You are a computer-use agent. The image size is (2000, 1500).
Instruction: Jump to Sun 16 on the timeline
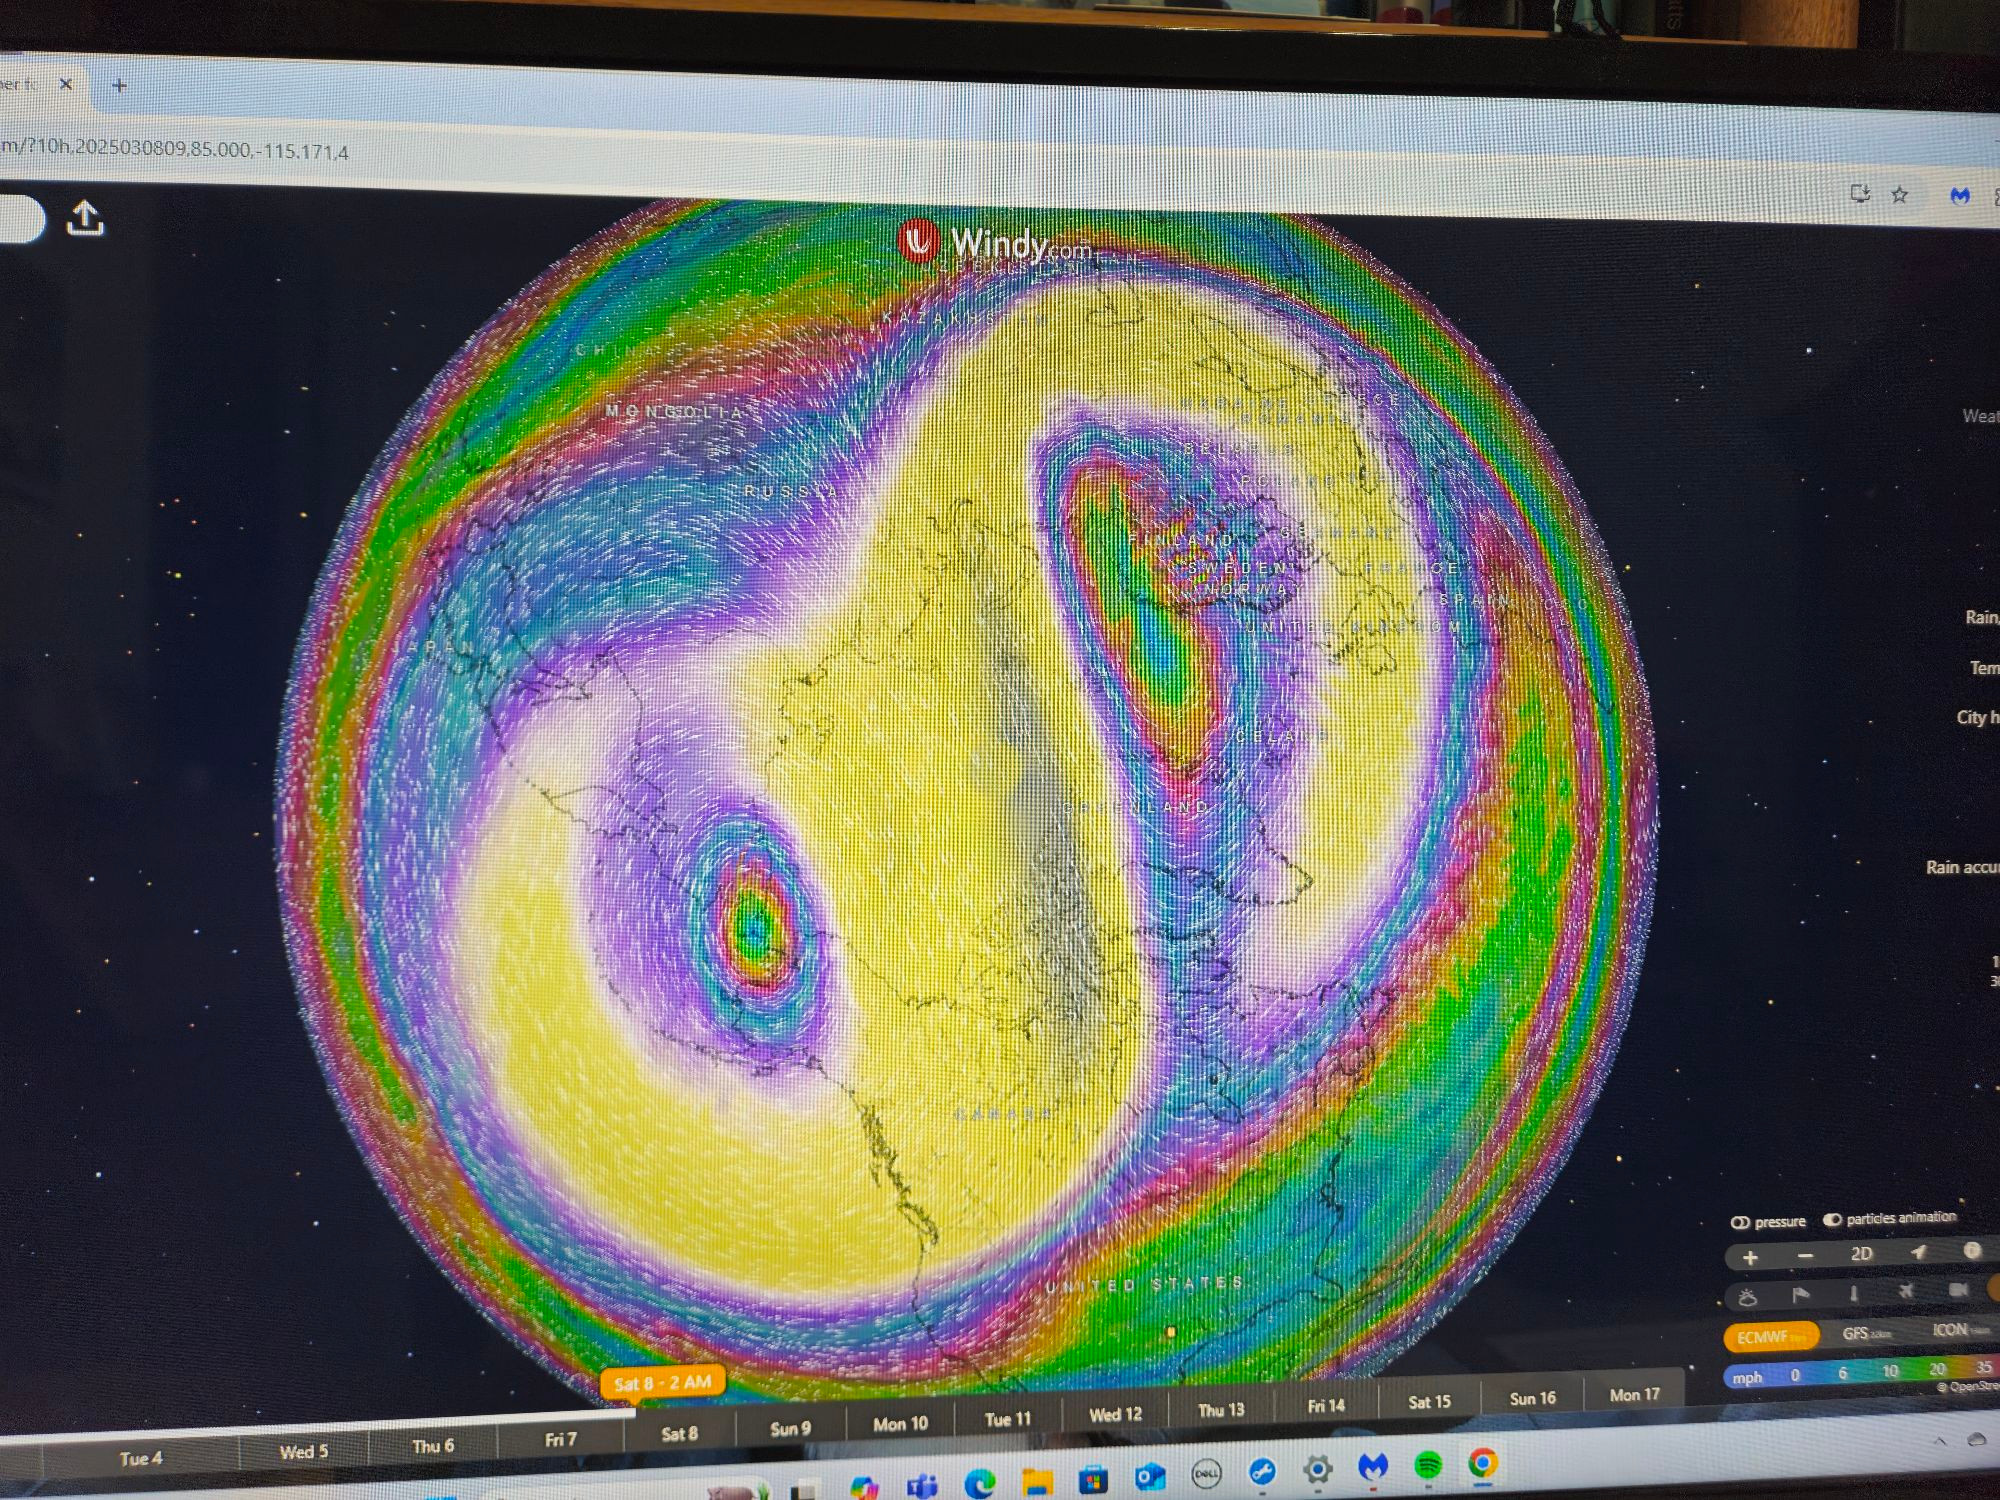coord(1532,1398)
